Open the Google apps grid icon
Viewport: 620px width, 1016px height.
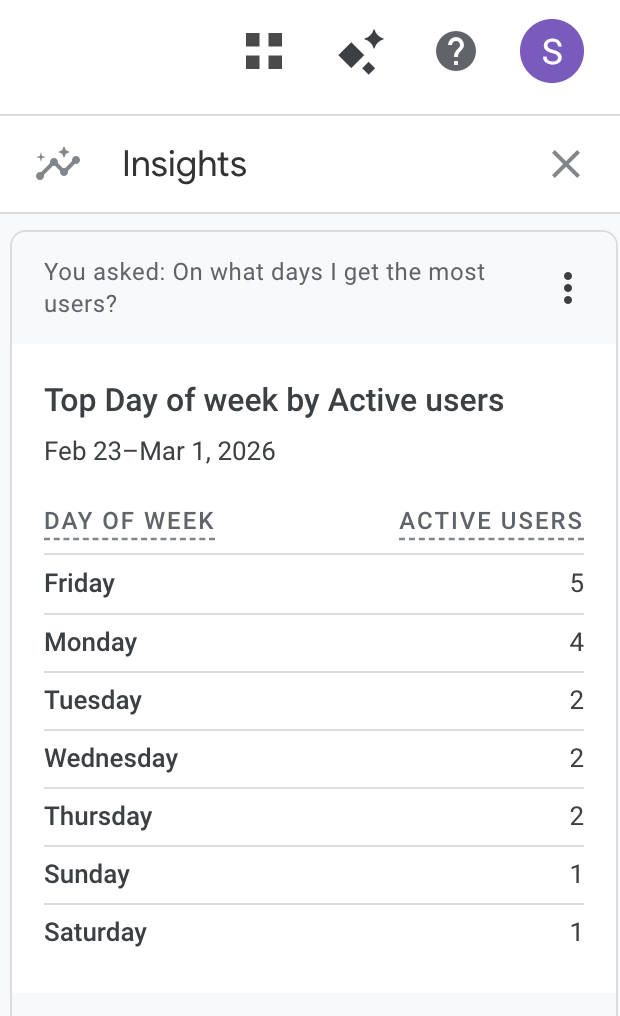tap(264, 51)
